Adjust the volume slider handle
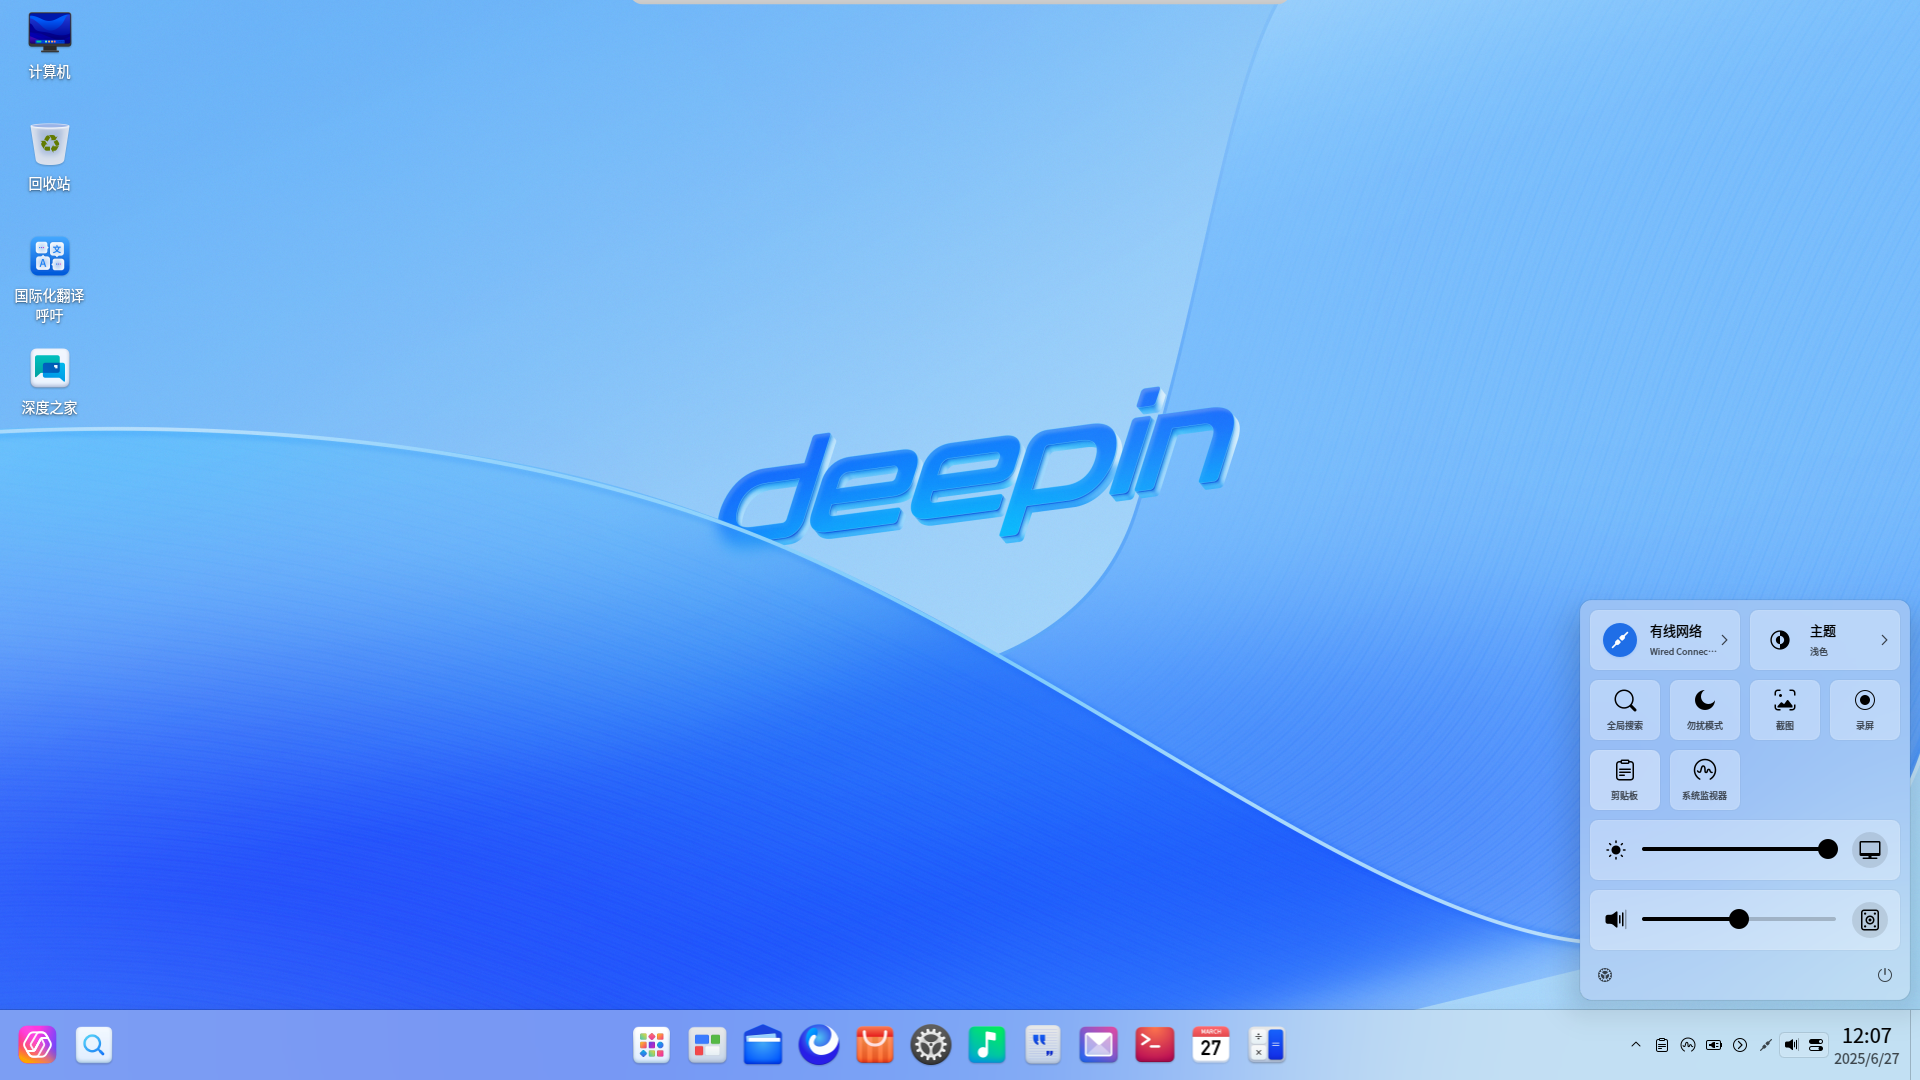Viewport: 1920px width, 1080px height. pyautogui.click(x=1739, y=919)
